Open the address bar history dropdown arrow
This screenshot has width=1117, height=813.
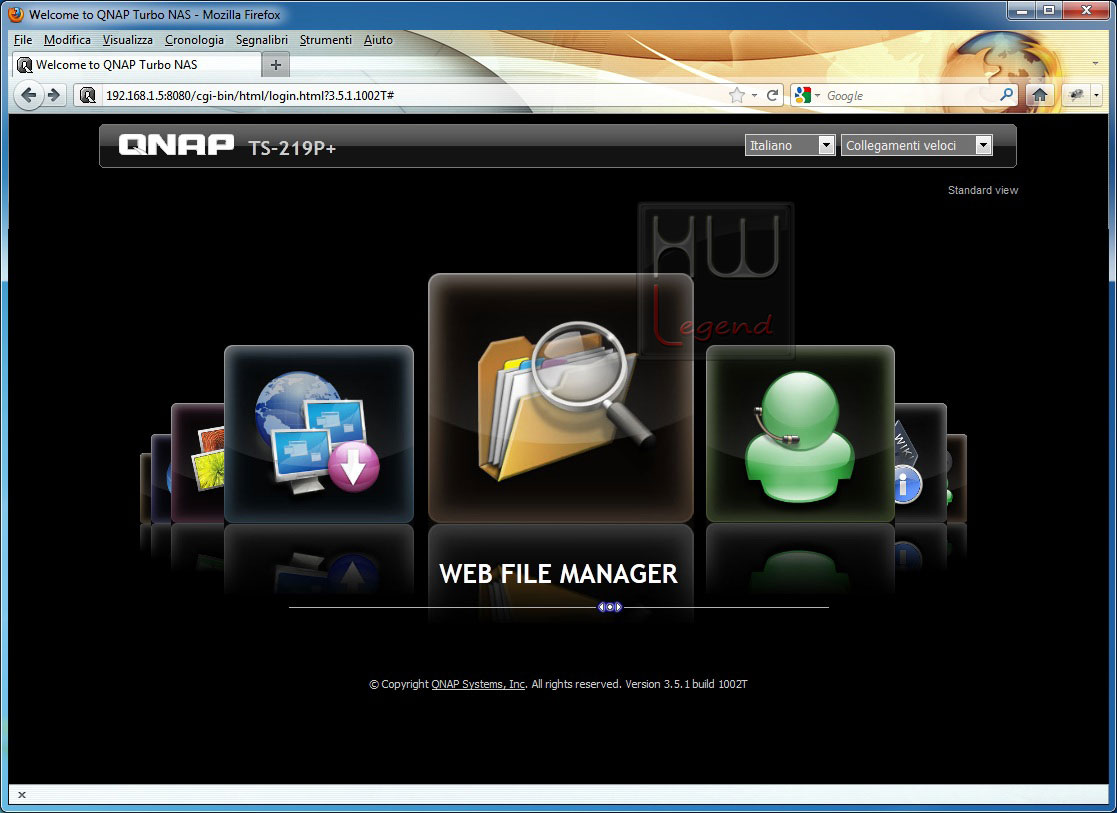pyautogui.click(x=754, y=95)
